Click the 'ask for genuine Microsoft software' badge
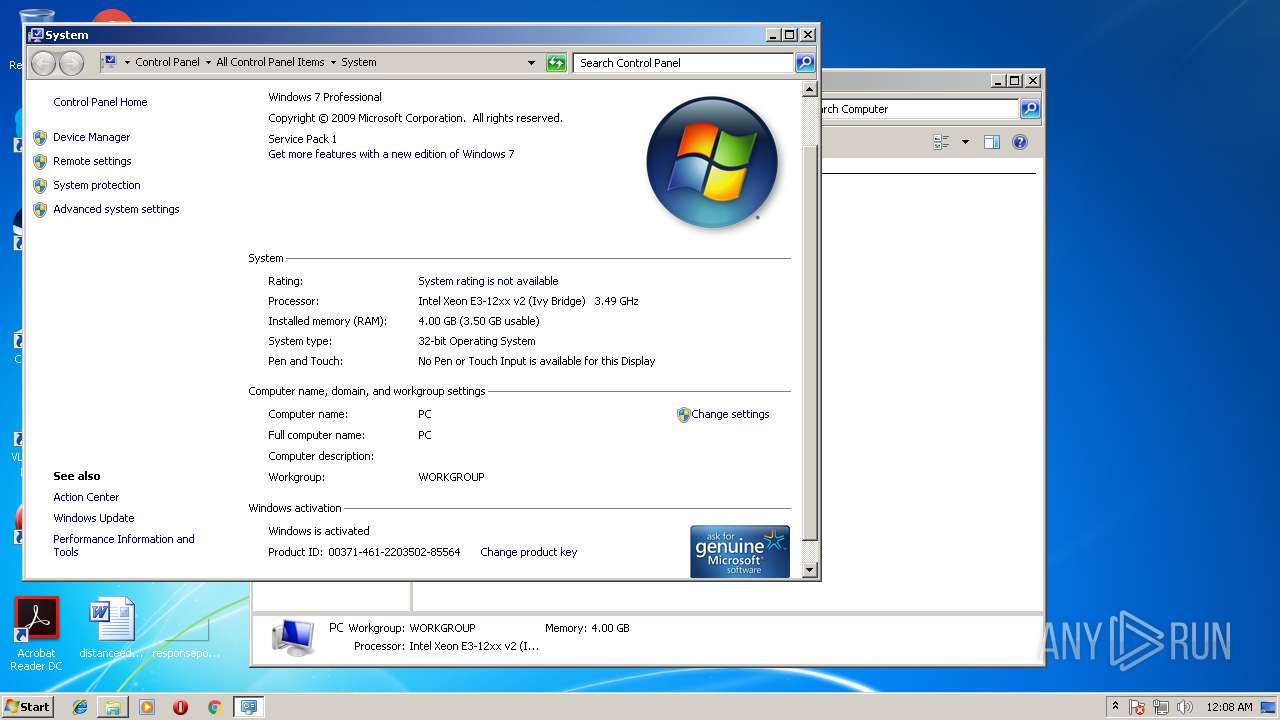Screen dimensions: 1280x720 click(x=740, y=551)
